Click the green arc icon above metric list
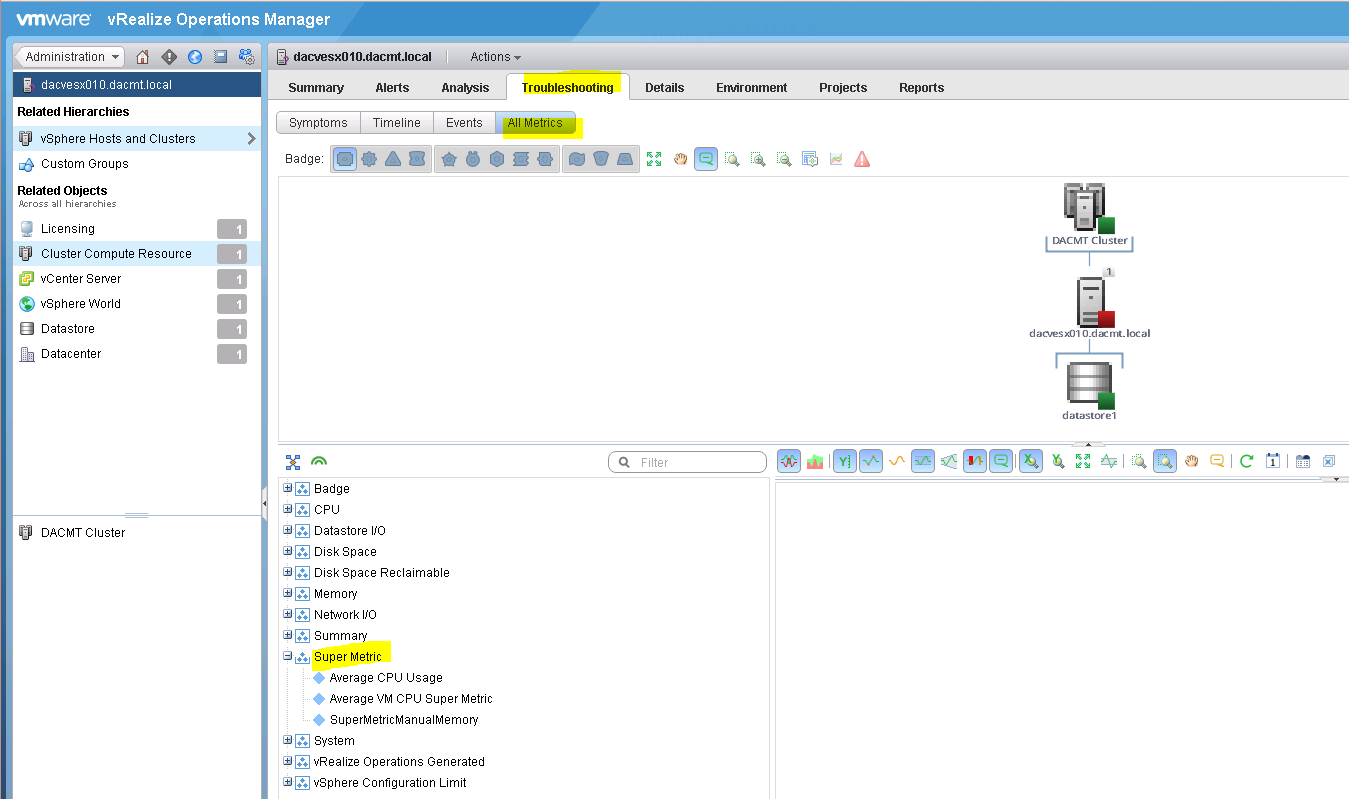This screenshot has height=799, width=1349. click(319, 462)
